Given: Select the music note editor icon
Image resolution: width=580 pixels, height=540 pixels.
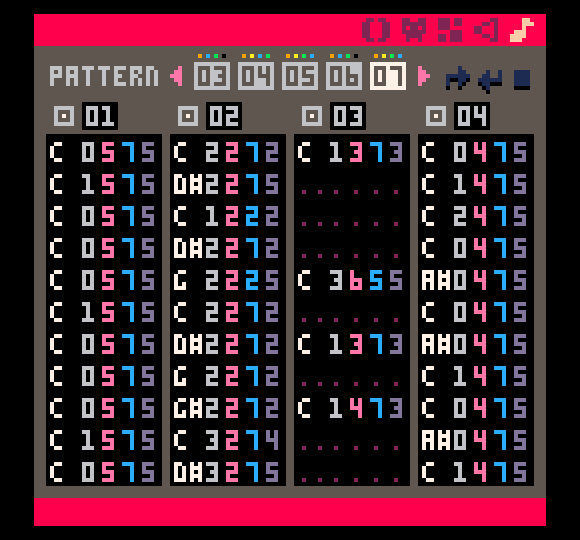Looking at the screenshot, I should tap(522, 30).
